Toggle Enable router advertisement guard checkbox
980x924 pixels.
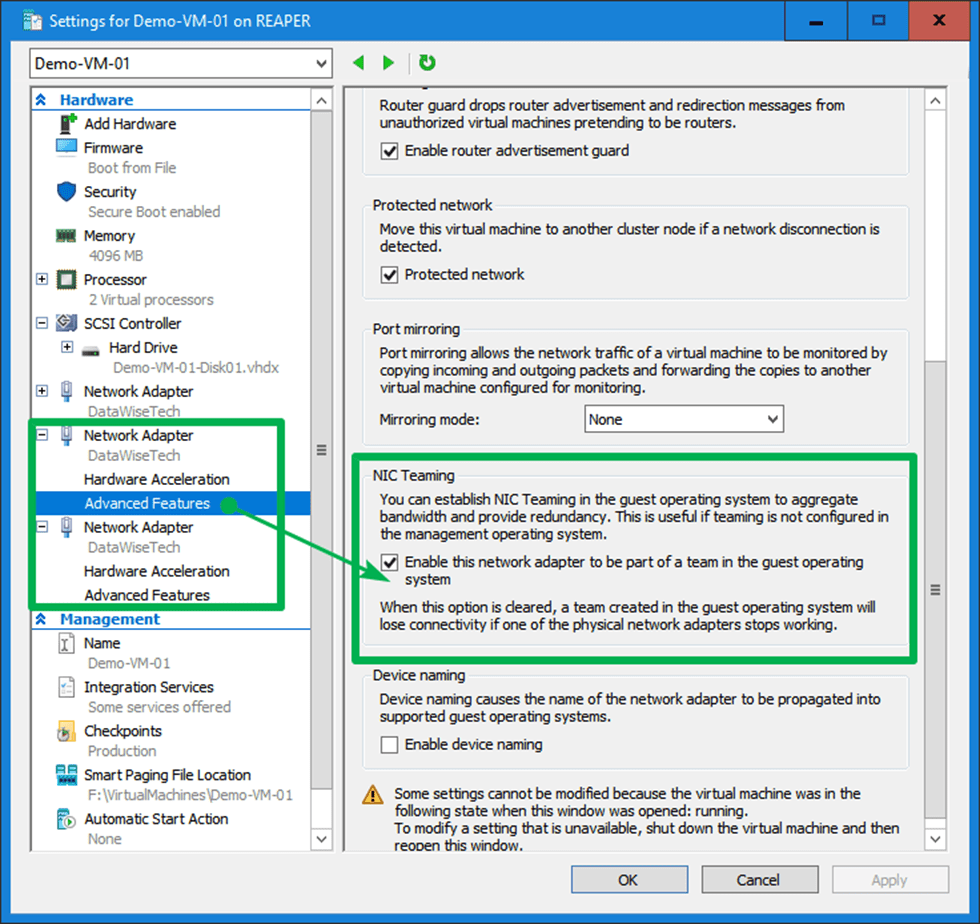[x=389, y=151]
